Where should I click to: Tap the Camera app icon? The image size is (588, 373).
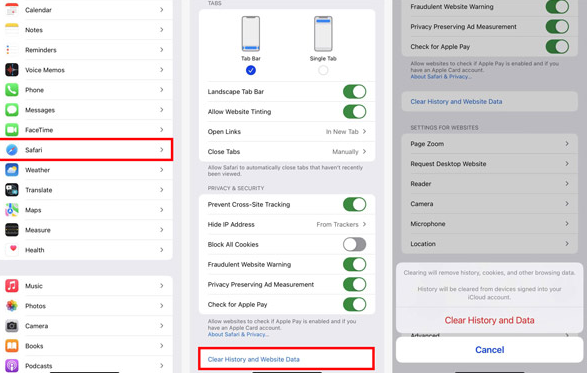tap(12, 326)
